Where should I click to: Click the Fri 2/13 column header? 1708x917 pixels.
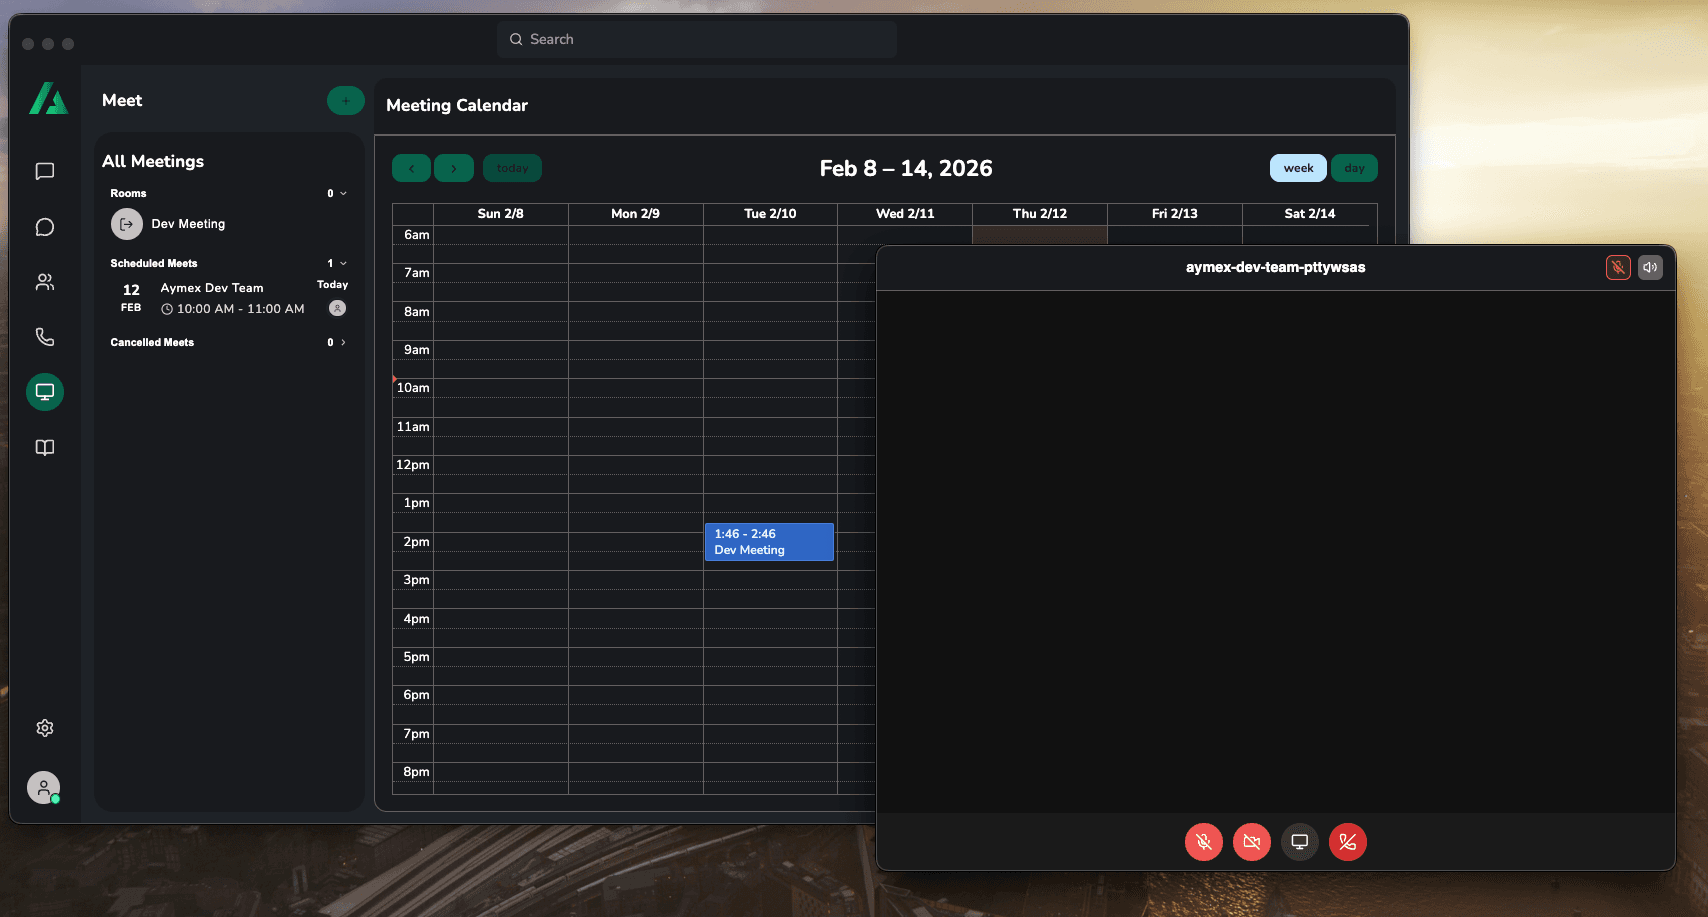[1175, 214]
